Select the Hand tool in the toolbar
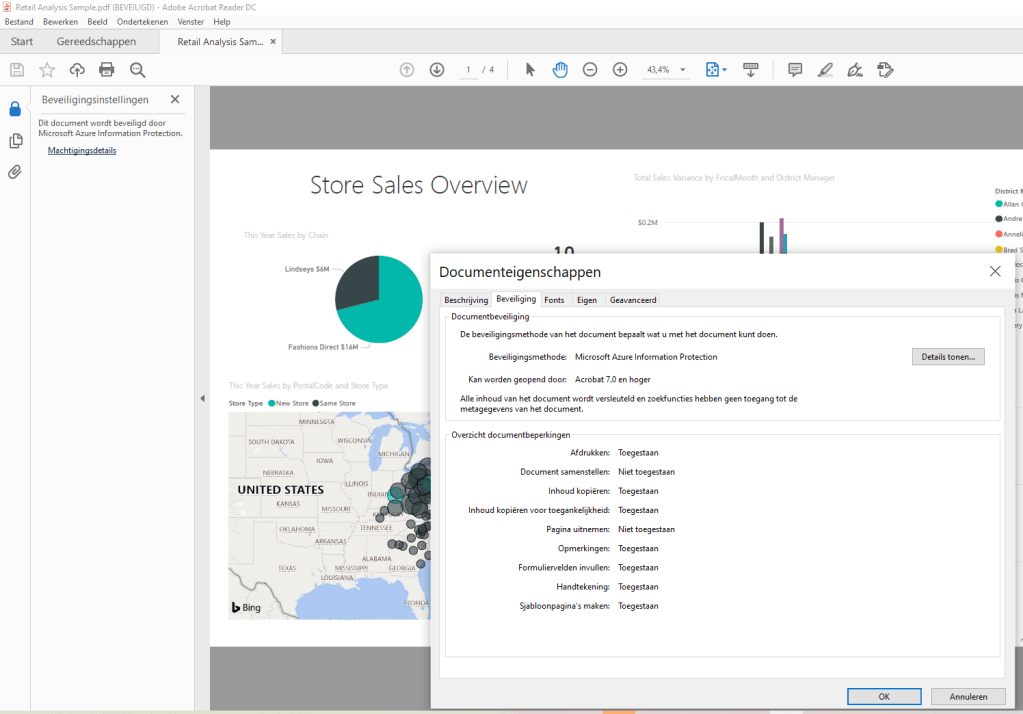 click(559, 69)
